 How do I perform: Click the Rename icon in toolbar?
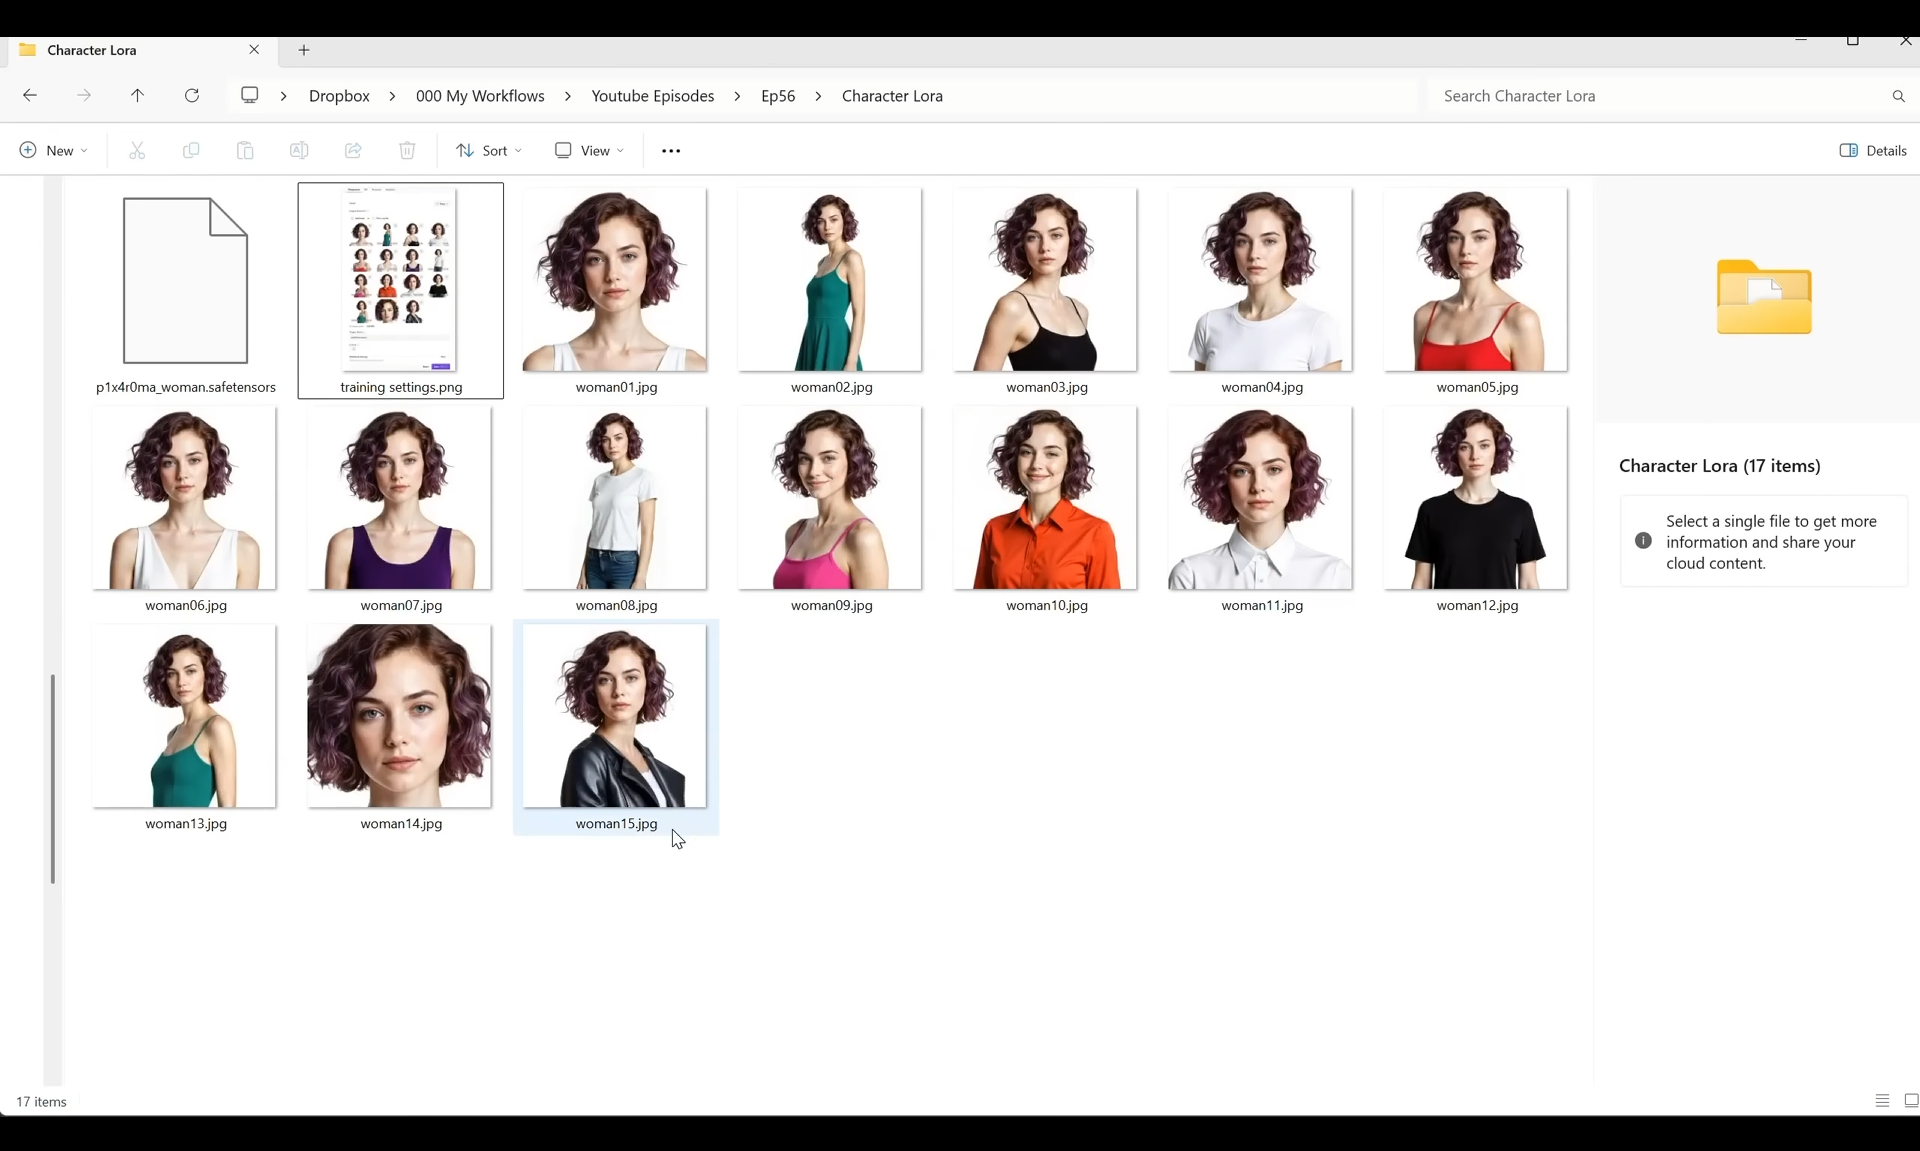coord(299,150)
